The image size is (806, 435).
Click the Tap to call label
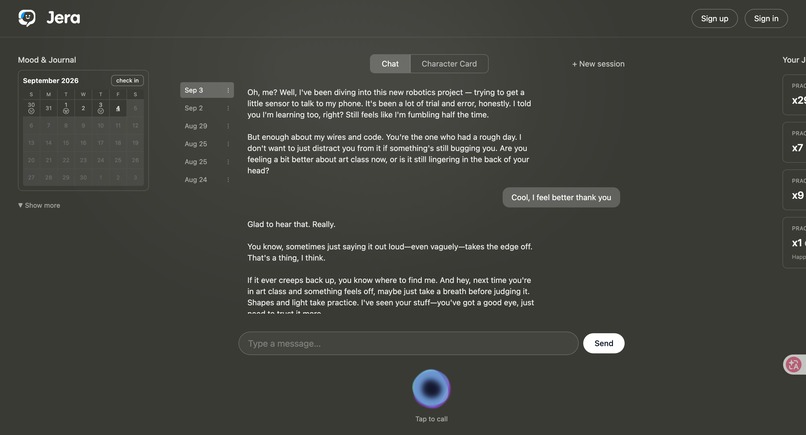(431, 419)
